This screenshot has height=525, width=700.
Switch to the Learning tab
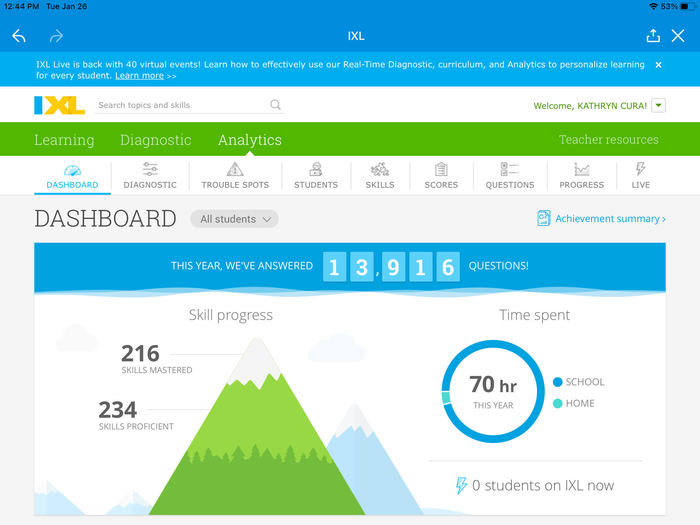pyautogui.click(x=64, y=140)
